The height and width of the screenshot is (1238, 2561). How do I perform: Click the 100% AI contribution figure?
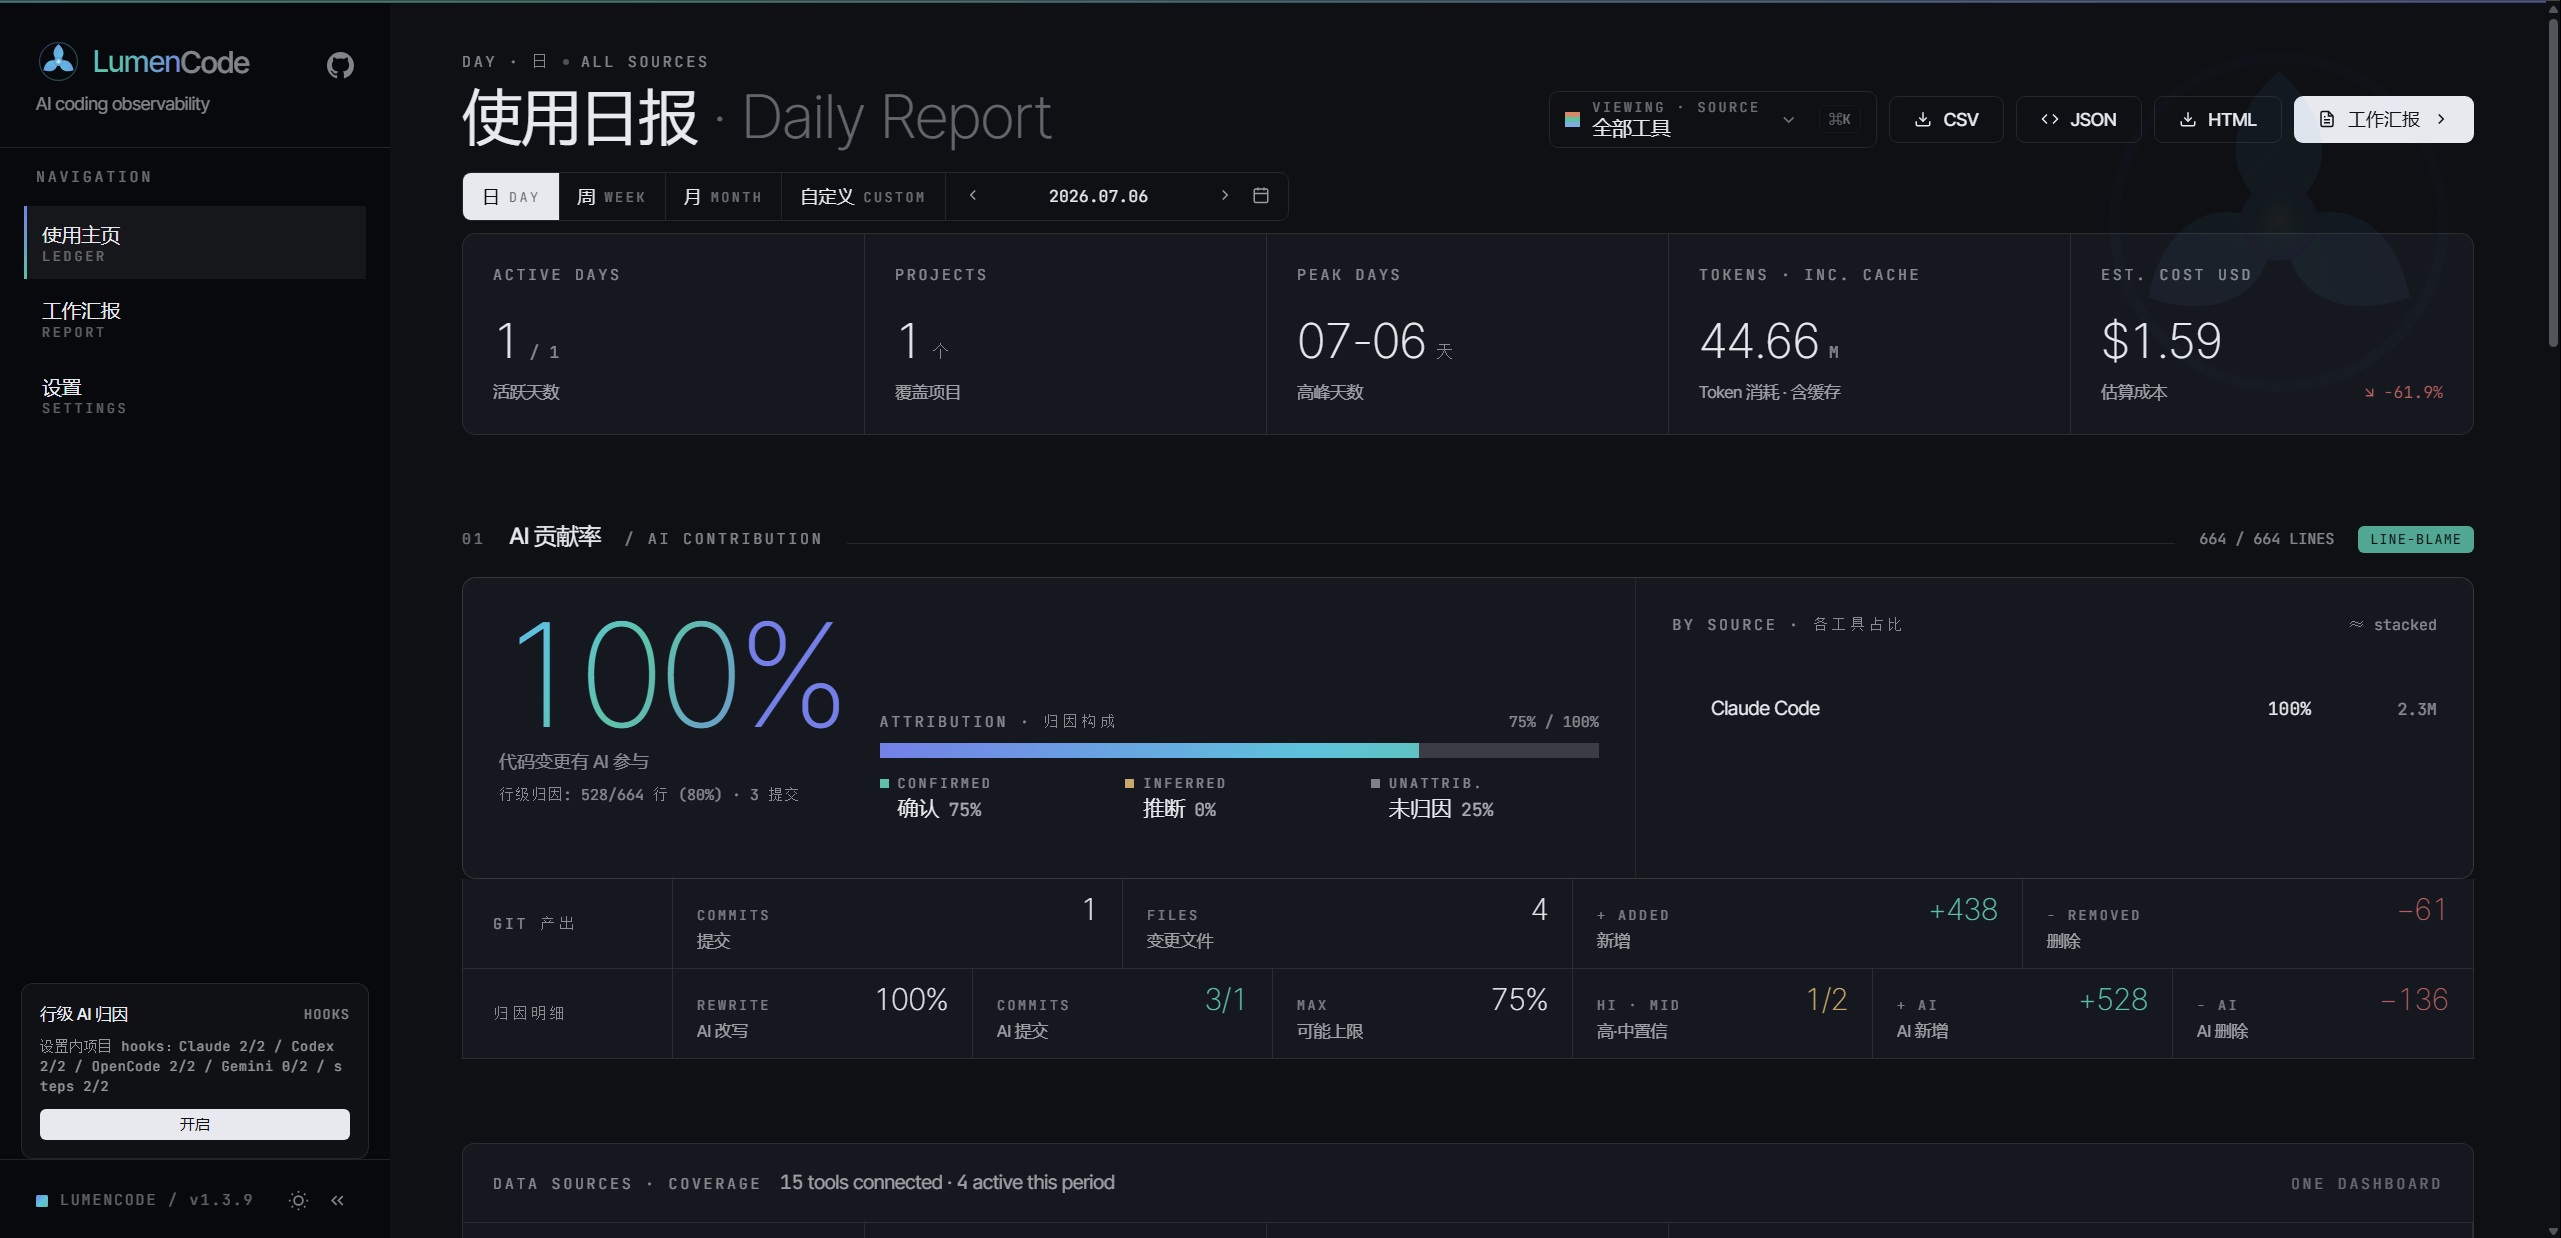677,676
